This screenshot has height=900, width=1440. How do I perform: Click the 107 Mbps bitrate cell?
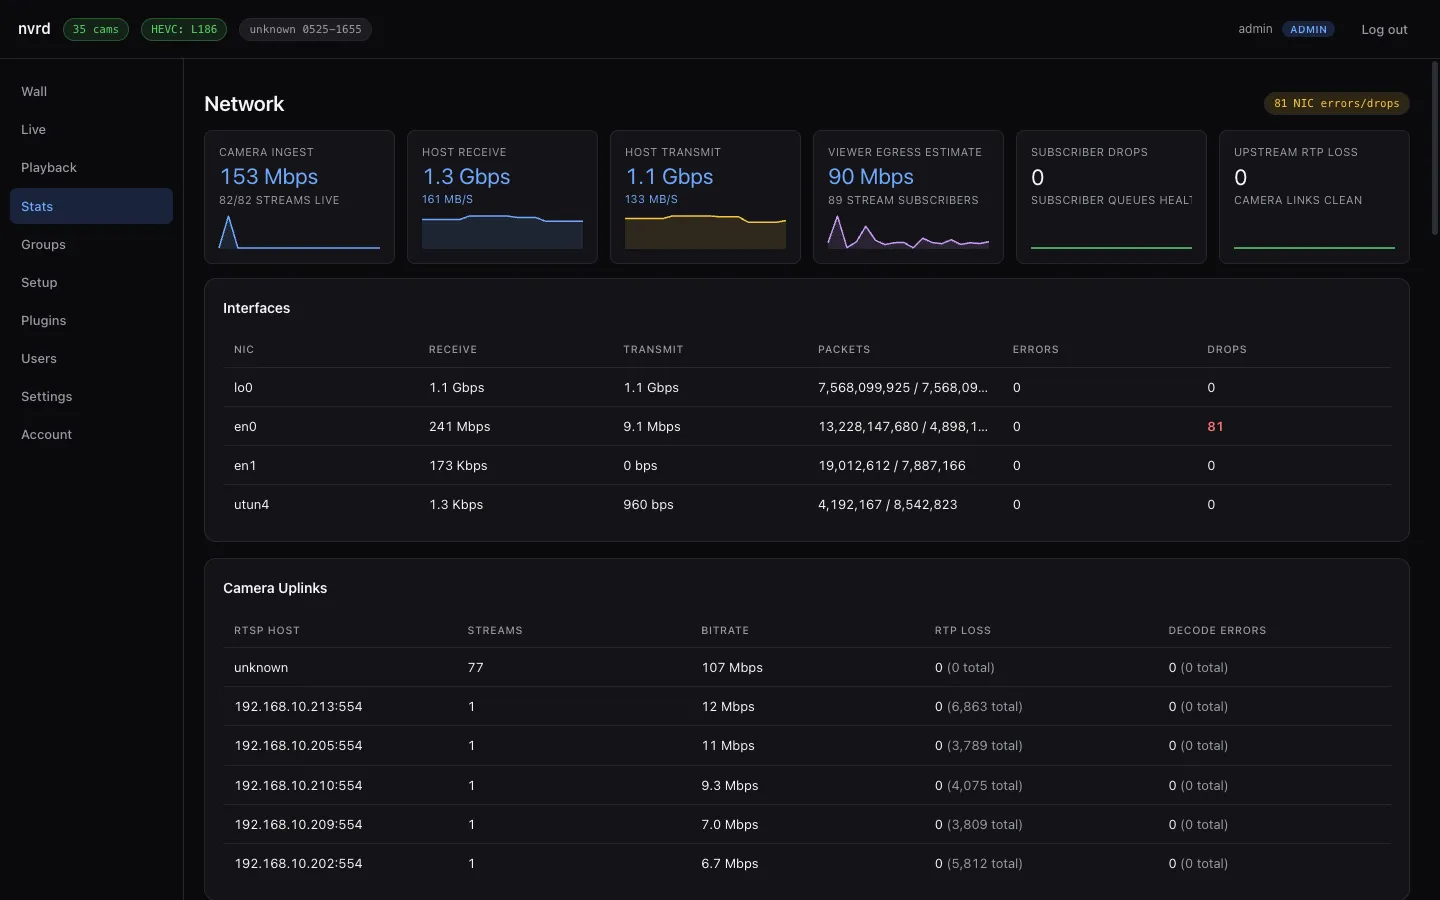pyautogui.click(x=732, y=667)
